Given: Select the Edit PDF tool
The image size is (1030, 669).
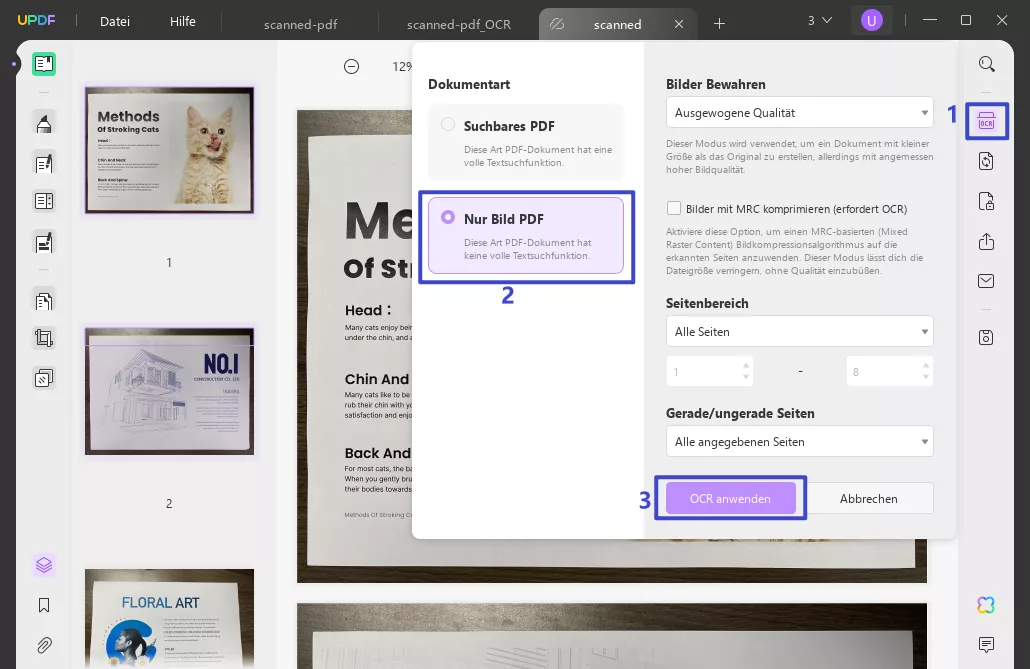Looking at the screenshot, I should pyautogui.click(x=43, y=163).
